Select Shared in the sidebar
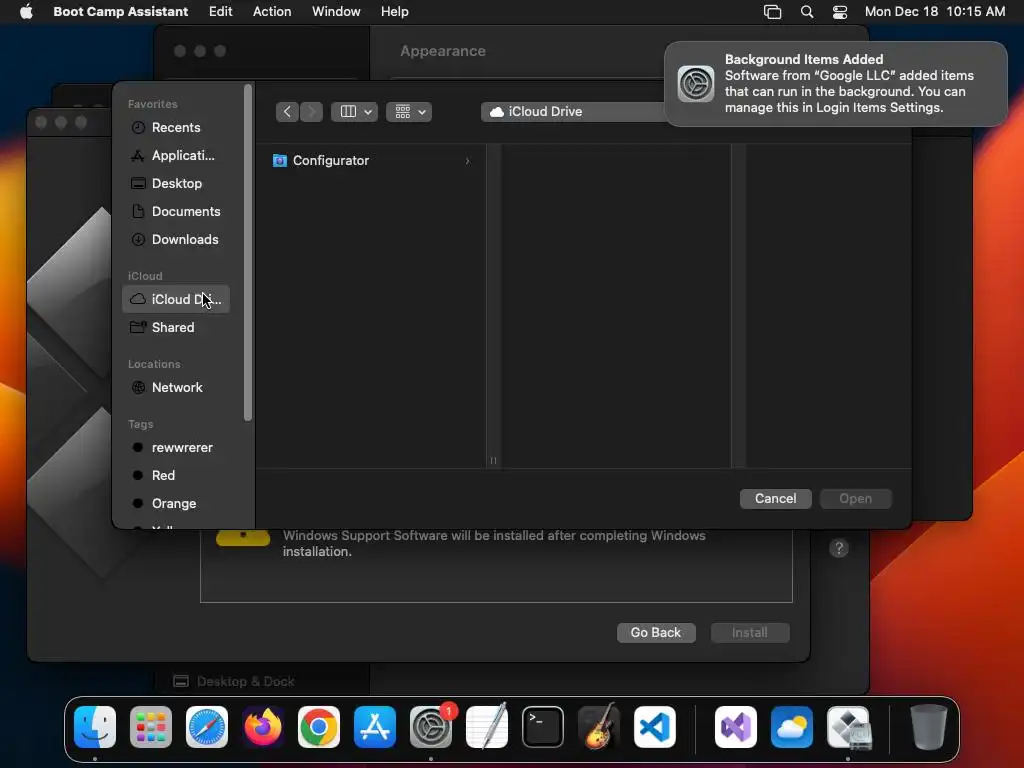The height and width of the screenshot is (768, 1024). click(176, 327)
